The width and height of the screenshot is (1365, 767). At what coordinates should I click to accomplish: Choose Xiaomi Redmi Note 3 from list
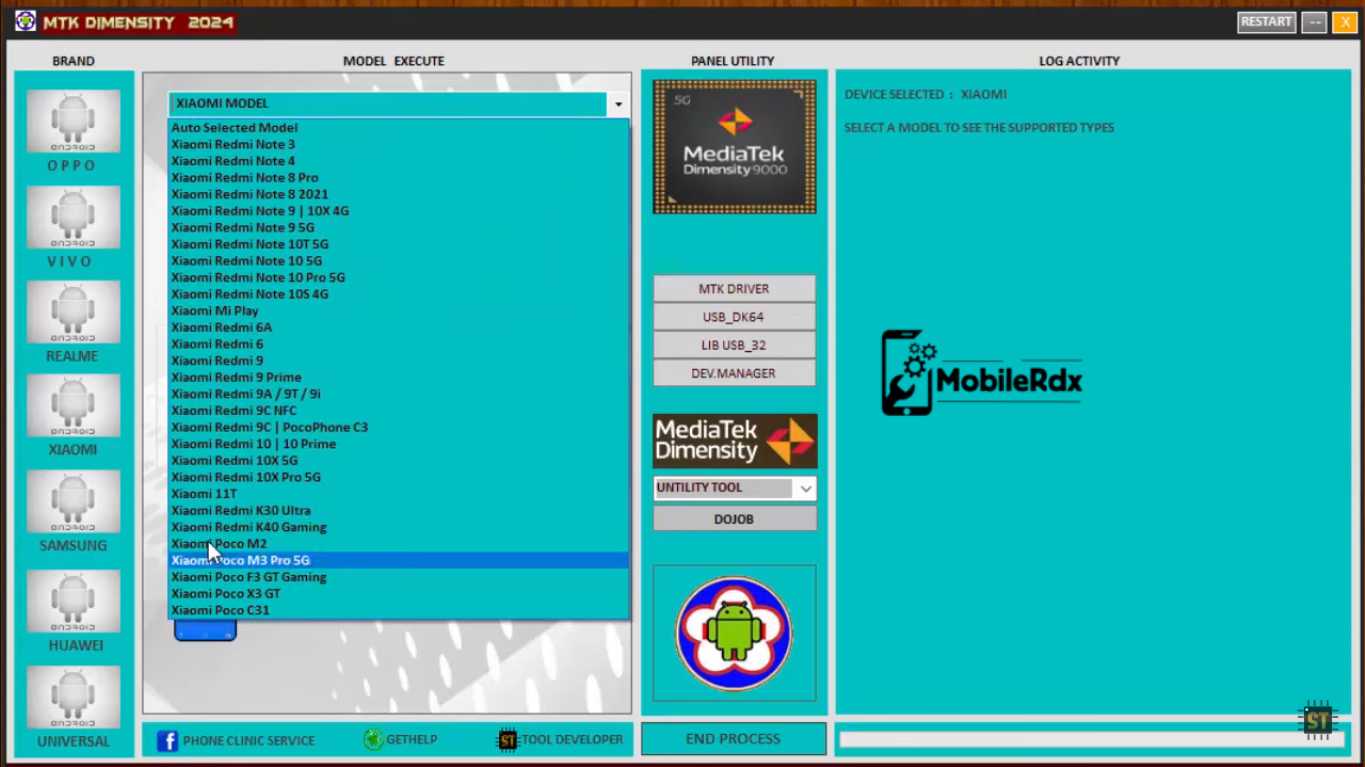pos(398,144)
